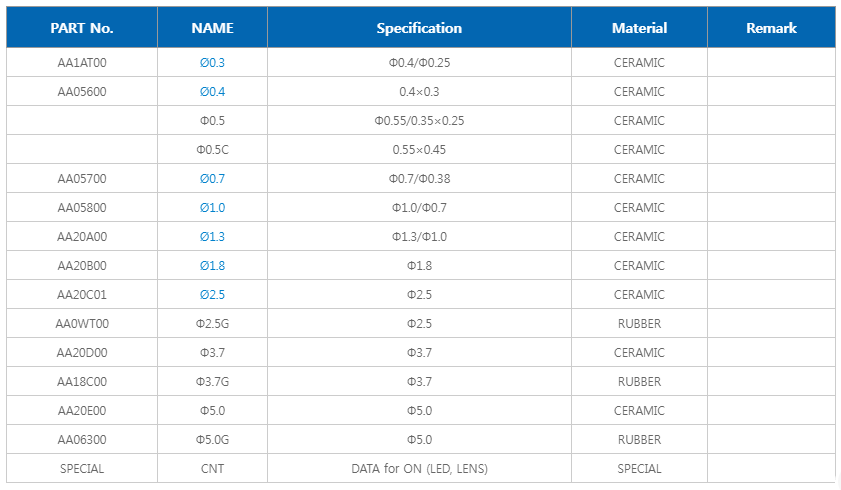Open the Ø1.3 product link

(x=212, y=237)
